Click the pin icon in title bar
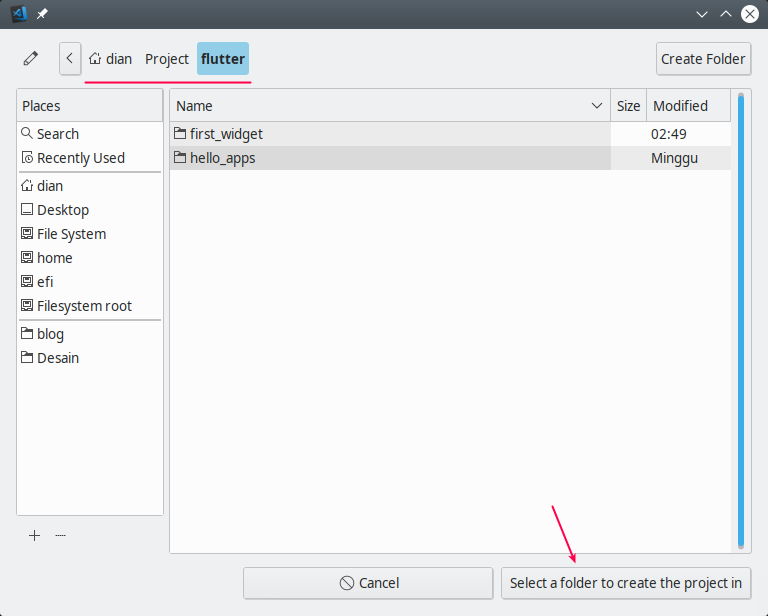768x616 pixels. (42, 14)
